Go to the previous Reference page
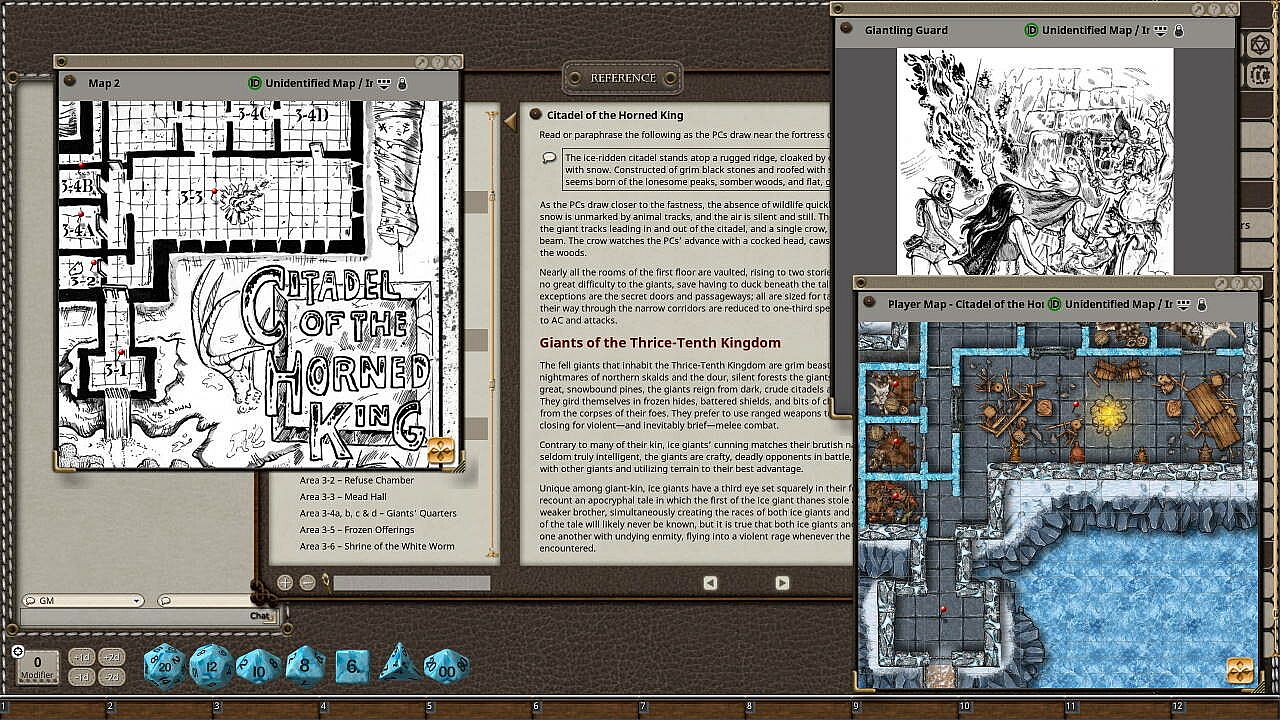The image size is (1280, 720). (710, 583)
